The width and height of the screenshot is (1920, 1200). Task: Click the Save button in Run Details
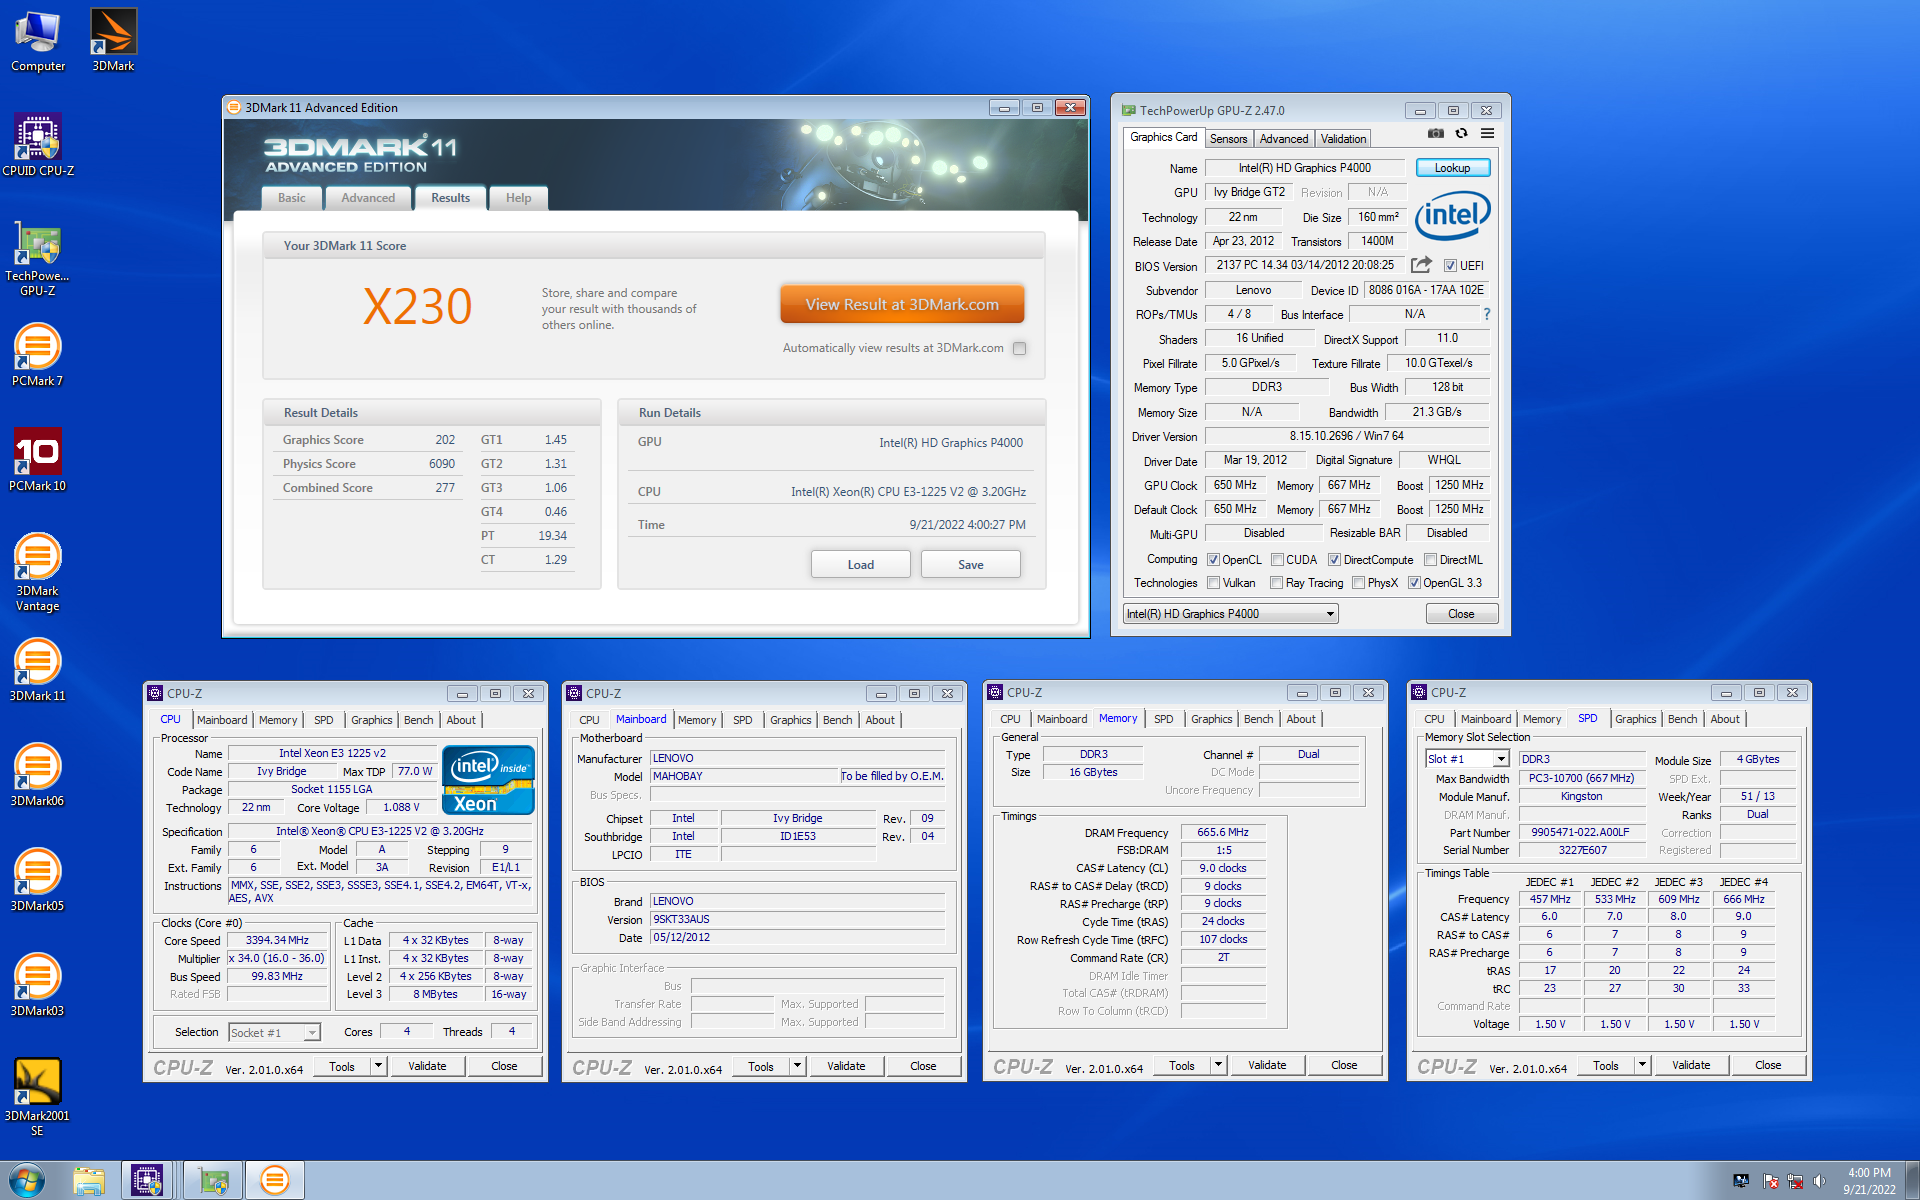(970, 565)
